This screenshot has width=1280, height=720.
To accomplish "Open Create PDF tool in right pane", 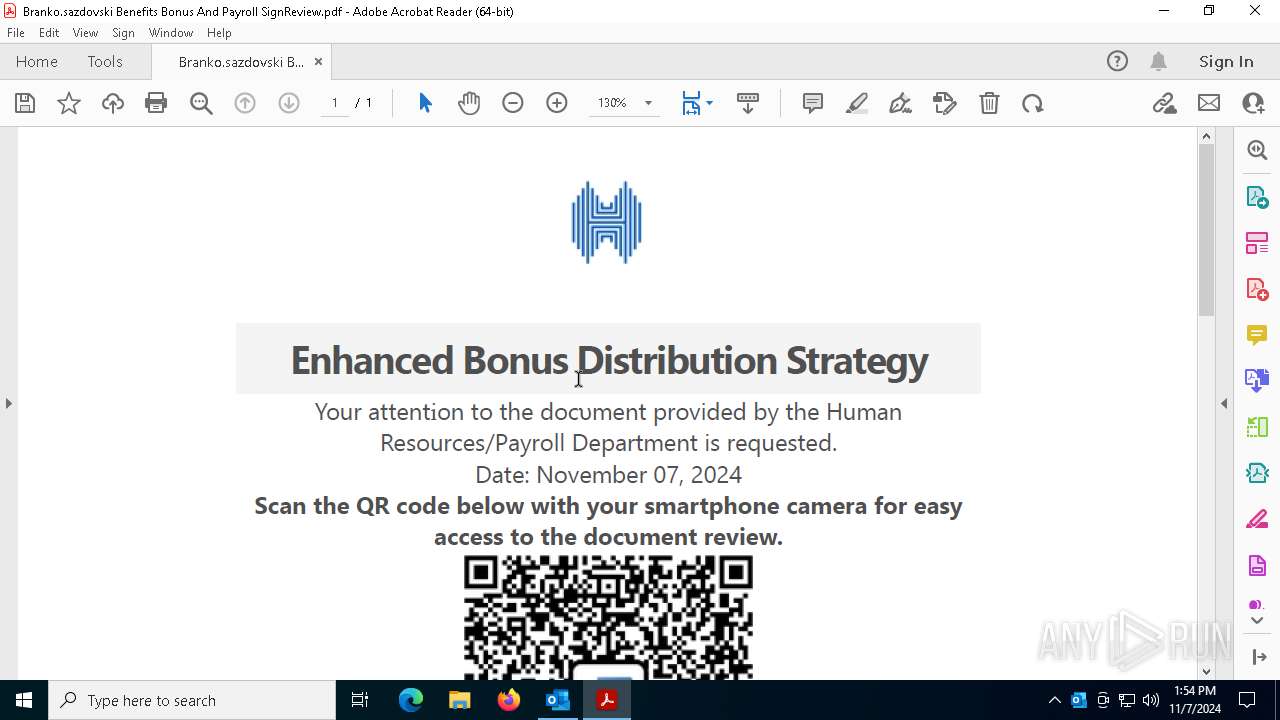I will 1257,288.
